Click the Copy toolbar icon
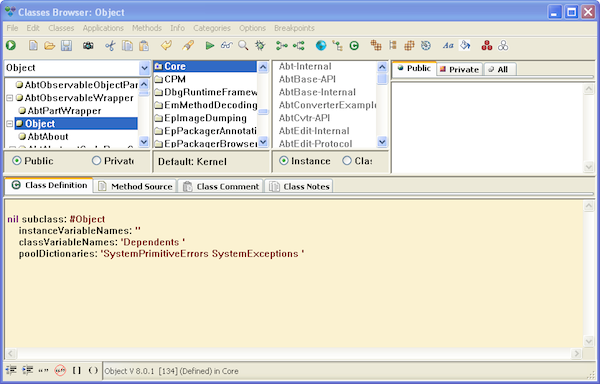 click(x=127, y=46)
